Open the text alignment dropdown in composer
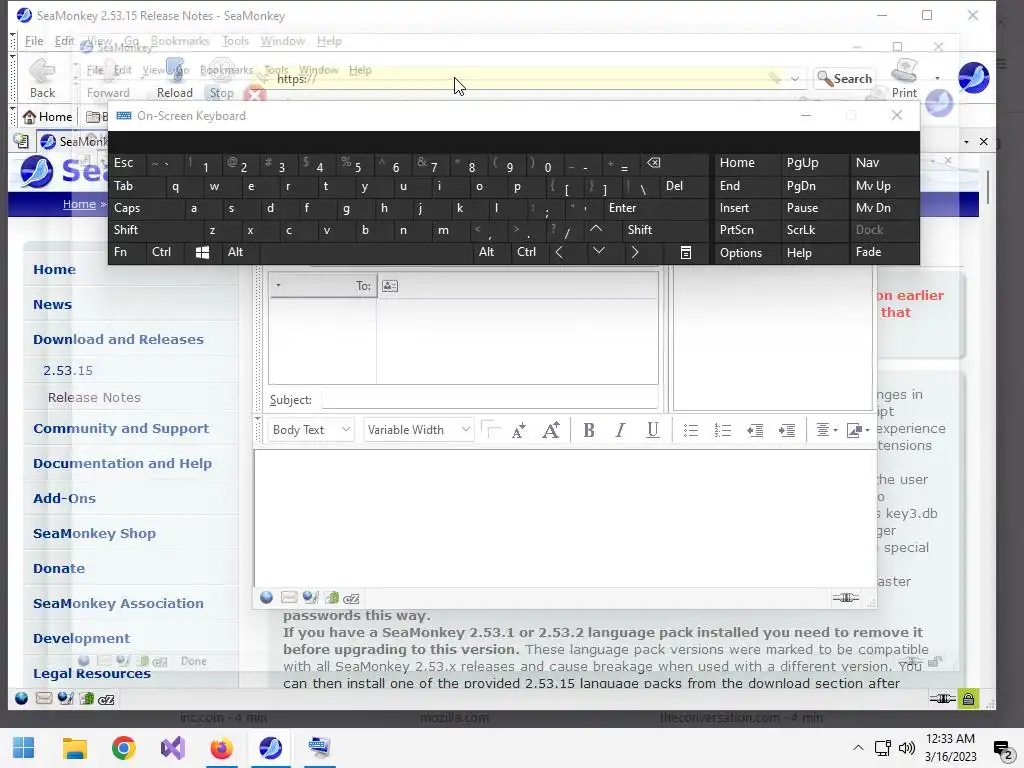The image size is (1024, 768). pyautogui.click(x=826, y=430)
